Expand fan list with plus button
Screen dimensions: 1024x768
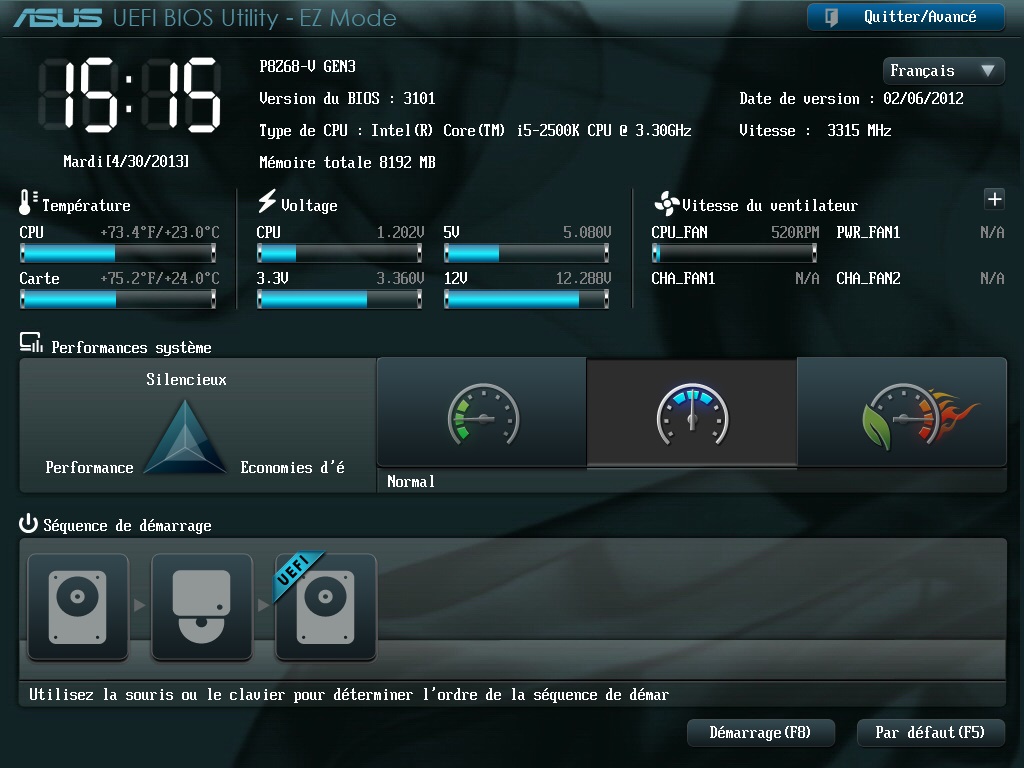(x=994, y=199)
